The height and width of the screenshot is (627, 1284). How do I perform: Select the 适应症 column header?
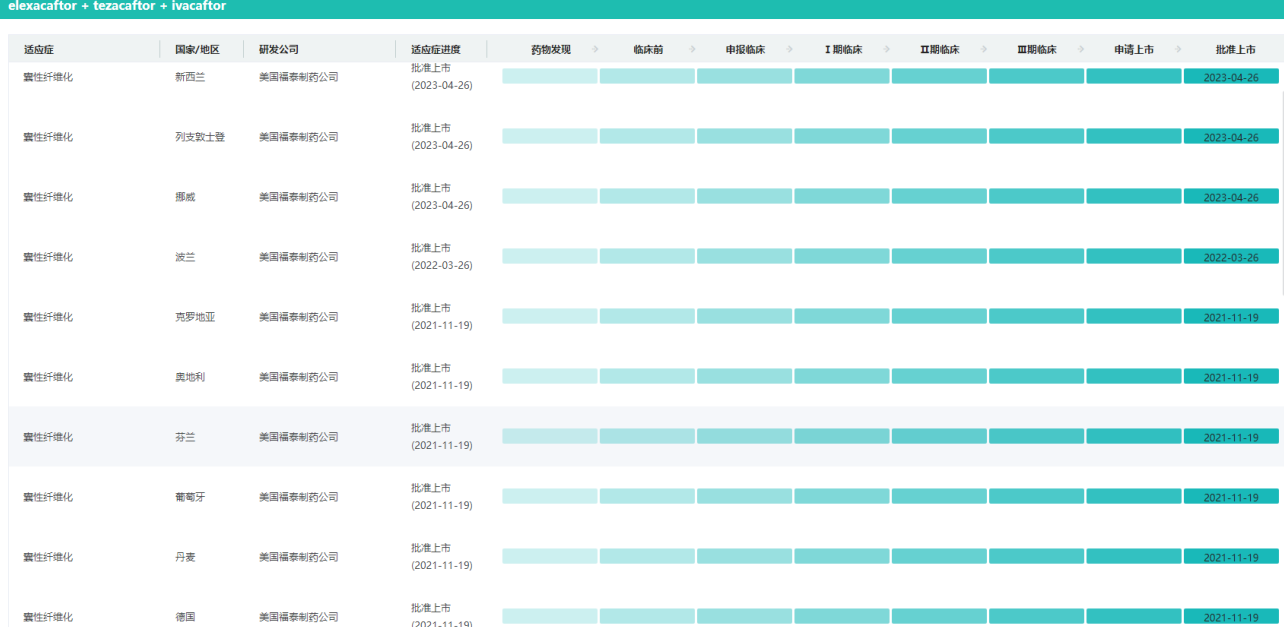click(x=40, y=50)
